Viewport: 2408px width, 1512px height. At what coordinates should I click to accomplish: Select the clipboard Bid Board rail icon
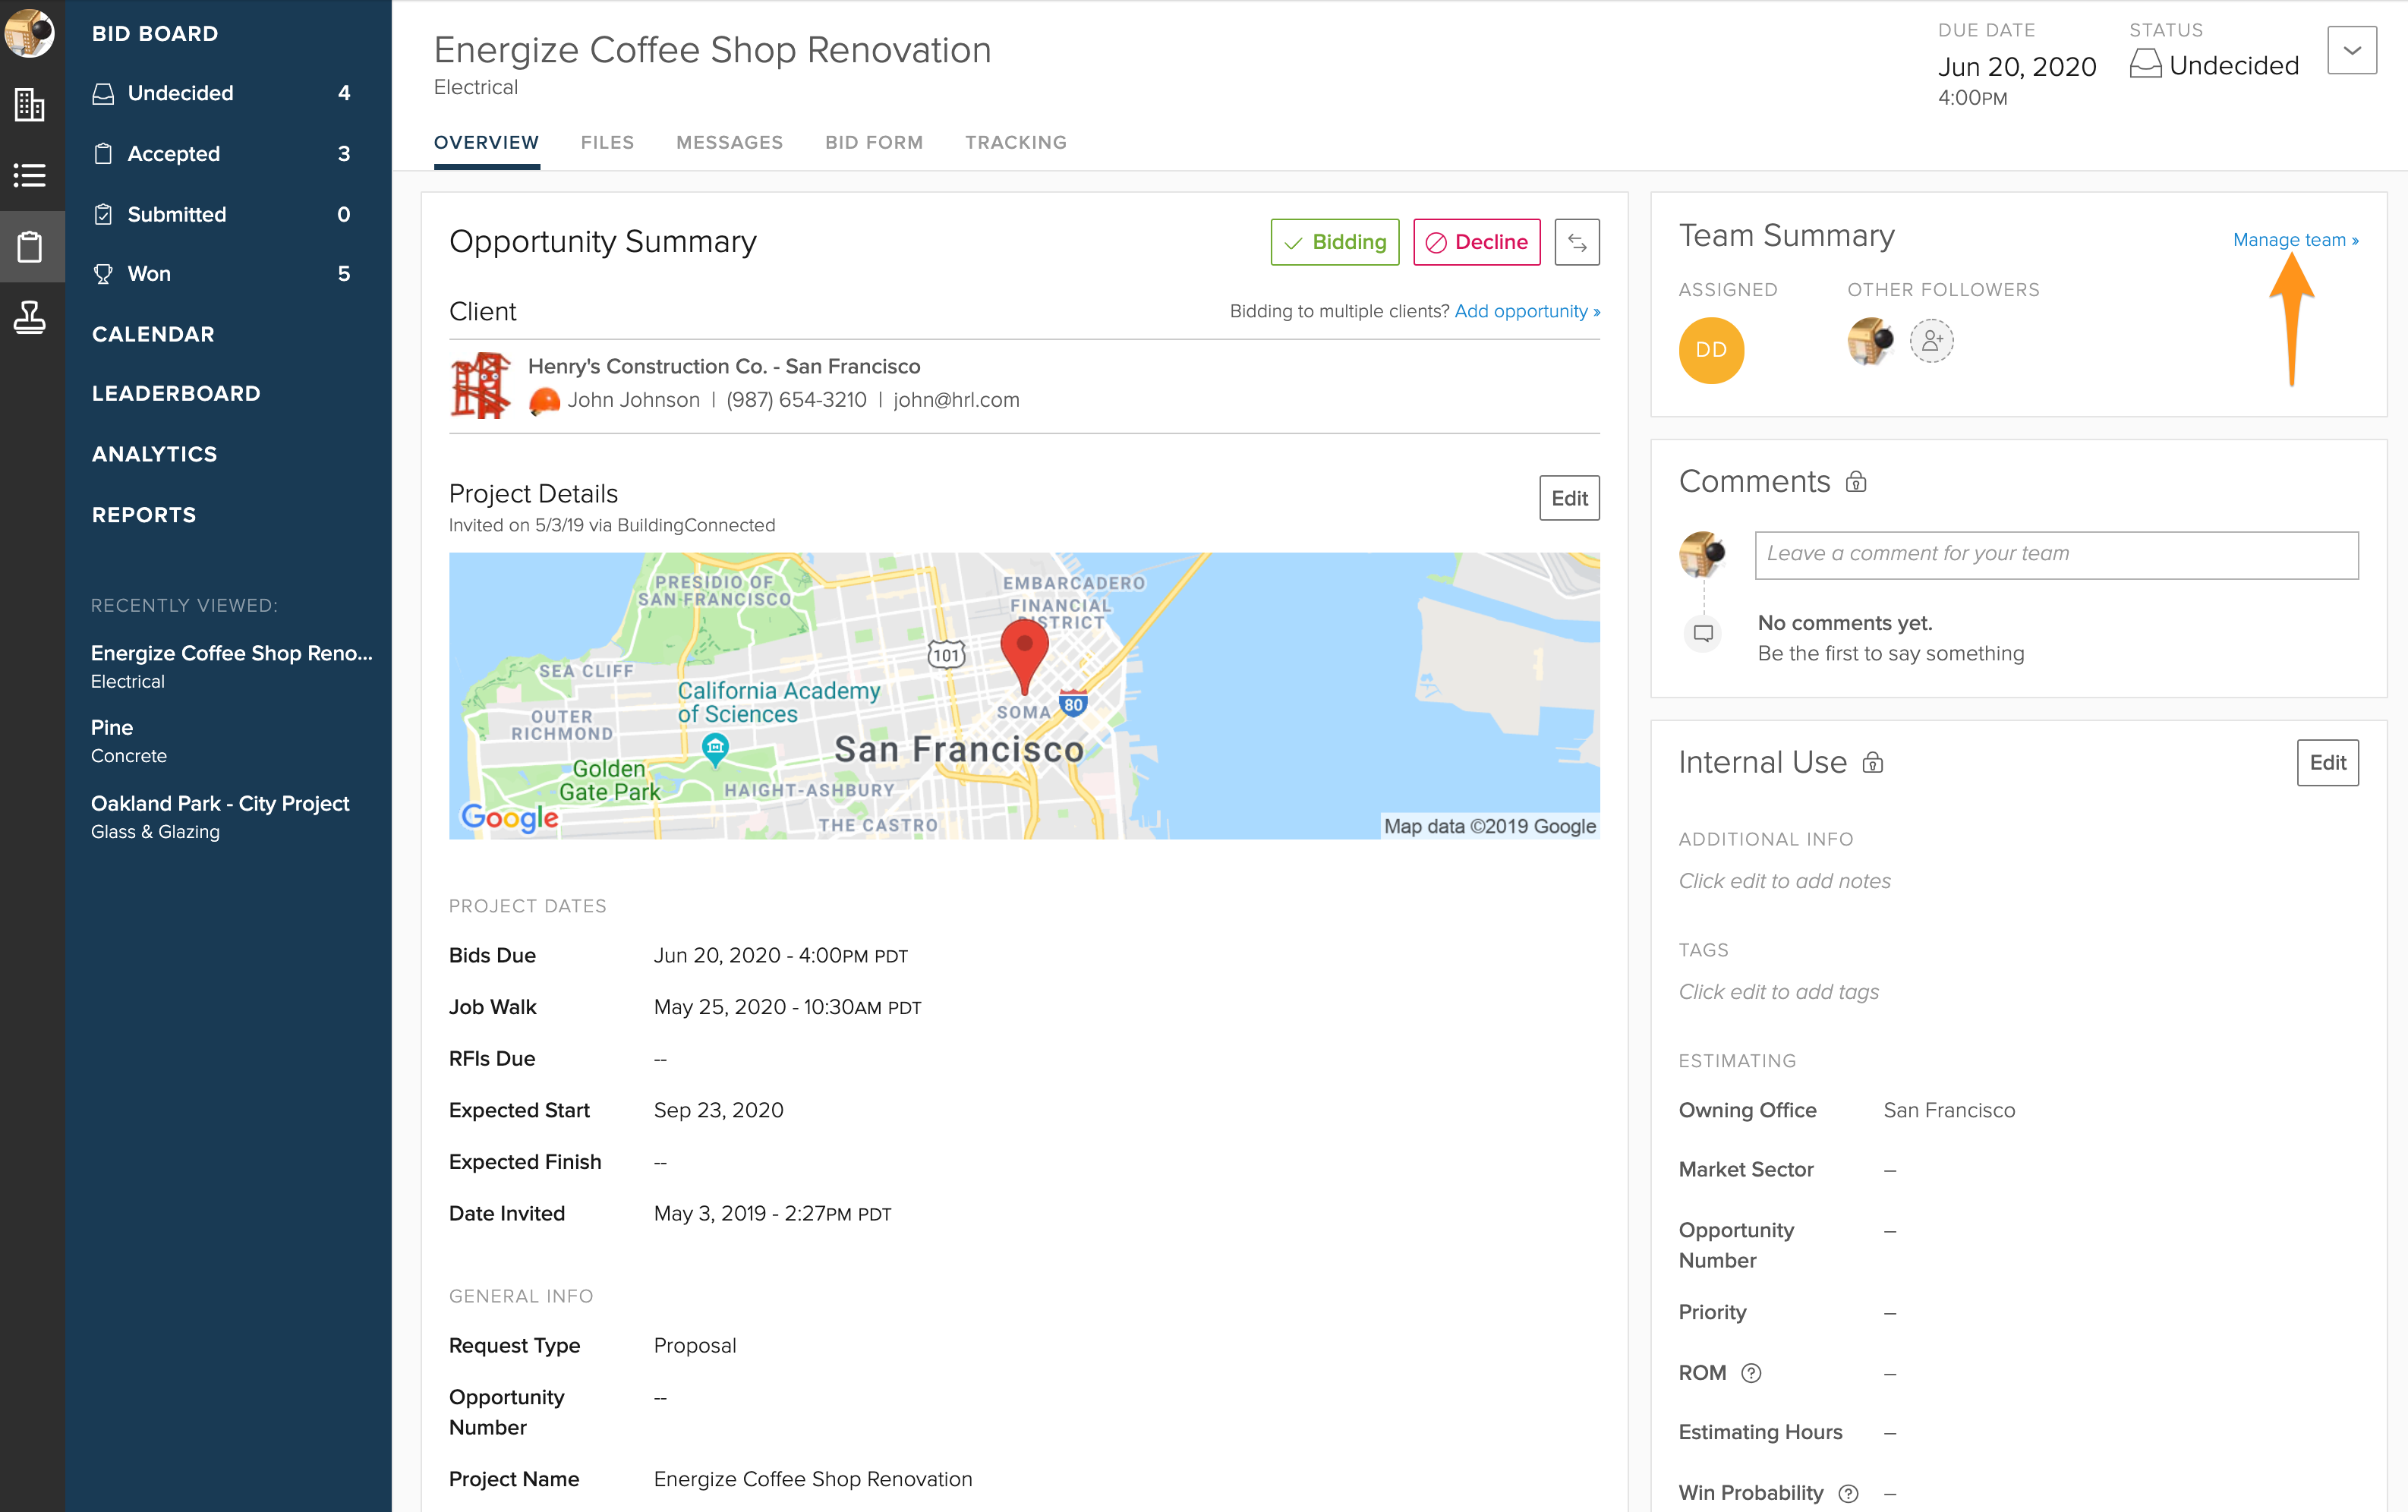[30, 247]
